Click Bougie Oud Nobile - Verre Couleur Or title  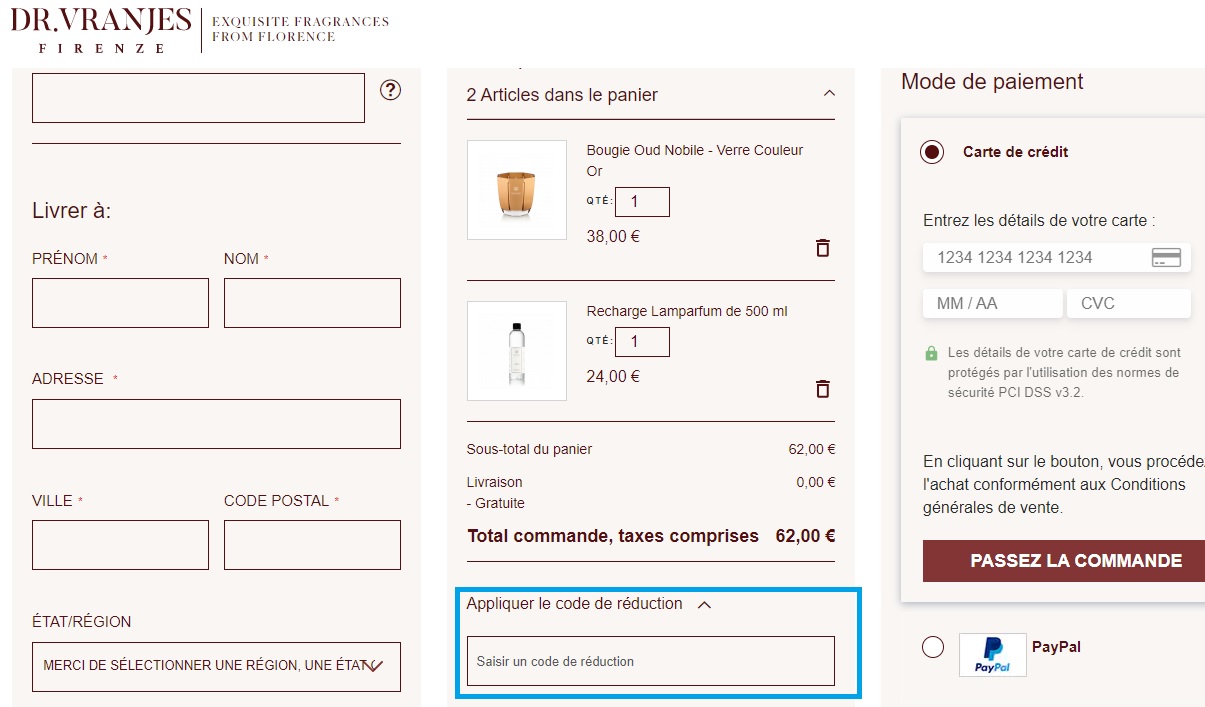(x=695, y=160)
